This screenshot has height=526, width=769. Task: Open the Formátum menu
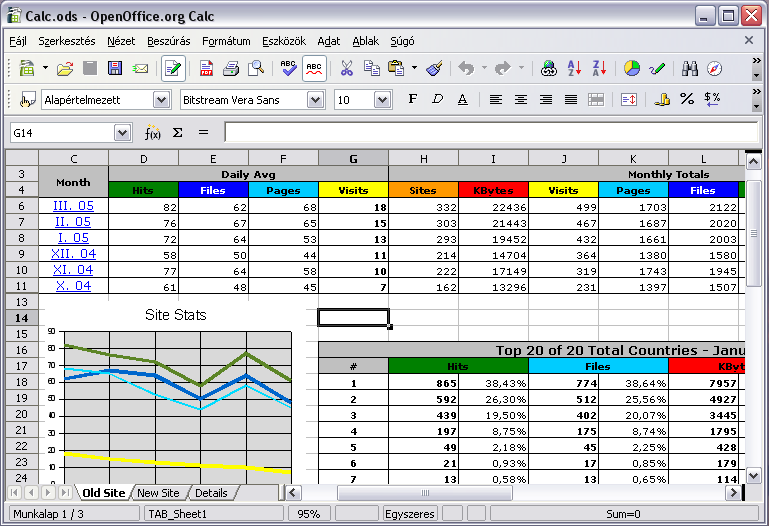pos(226,41)
